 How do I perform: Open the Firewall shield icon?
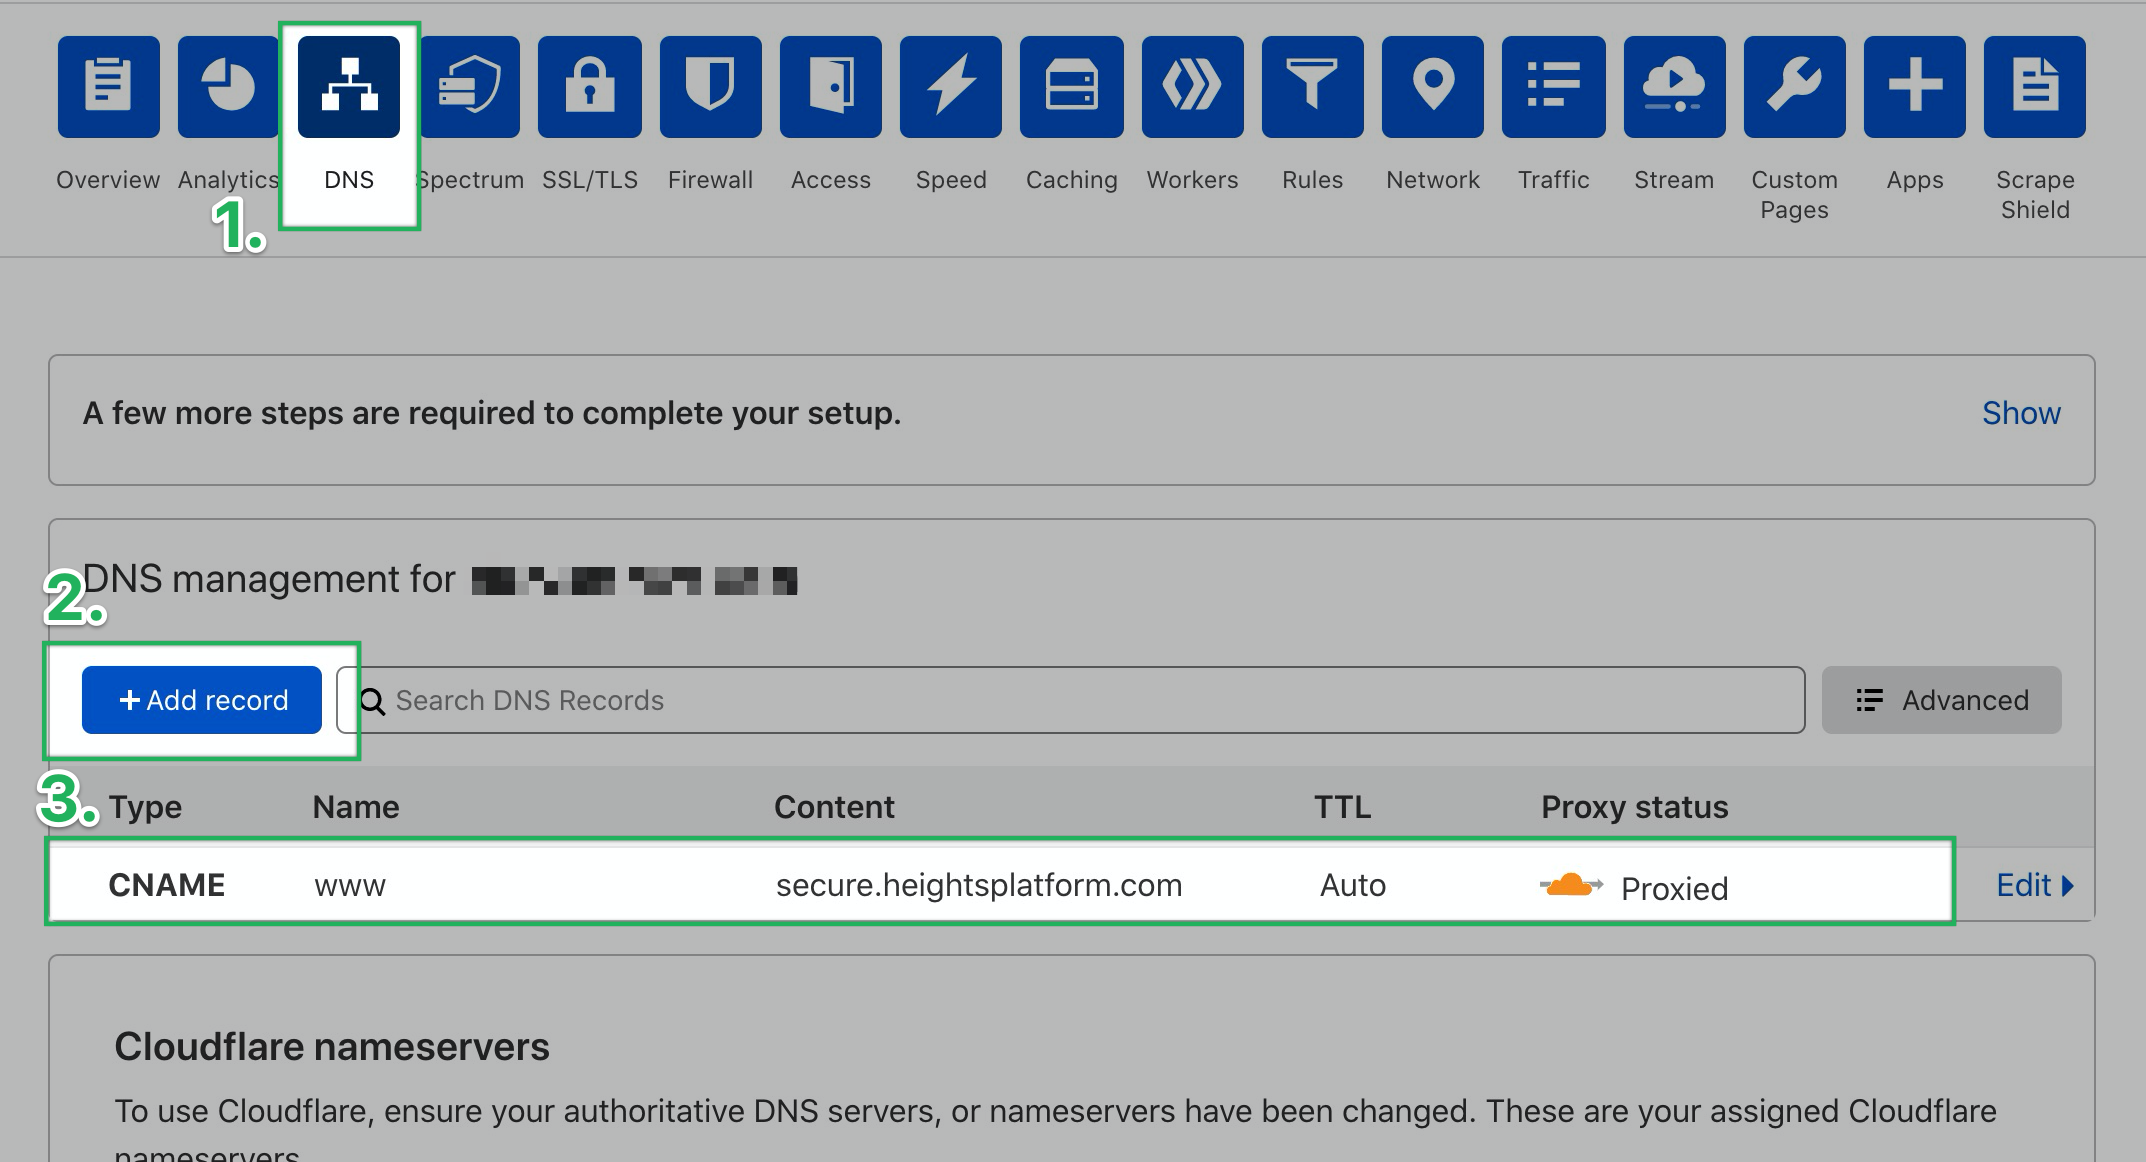(711, 86)
